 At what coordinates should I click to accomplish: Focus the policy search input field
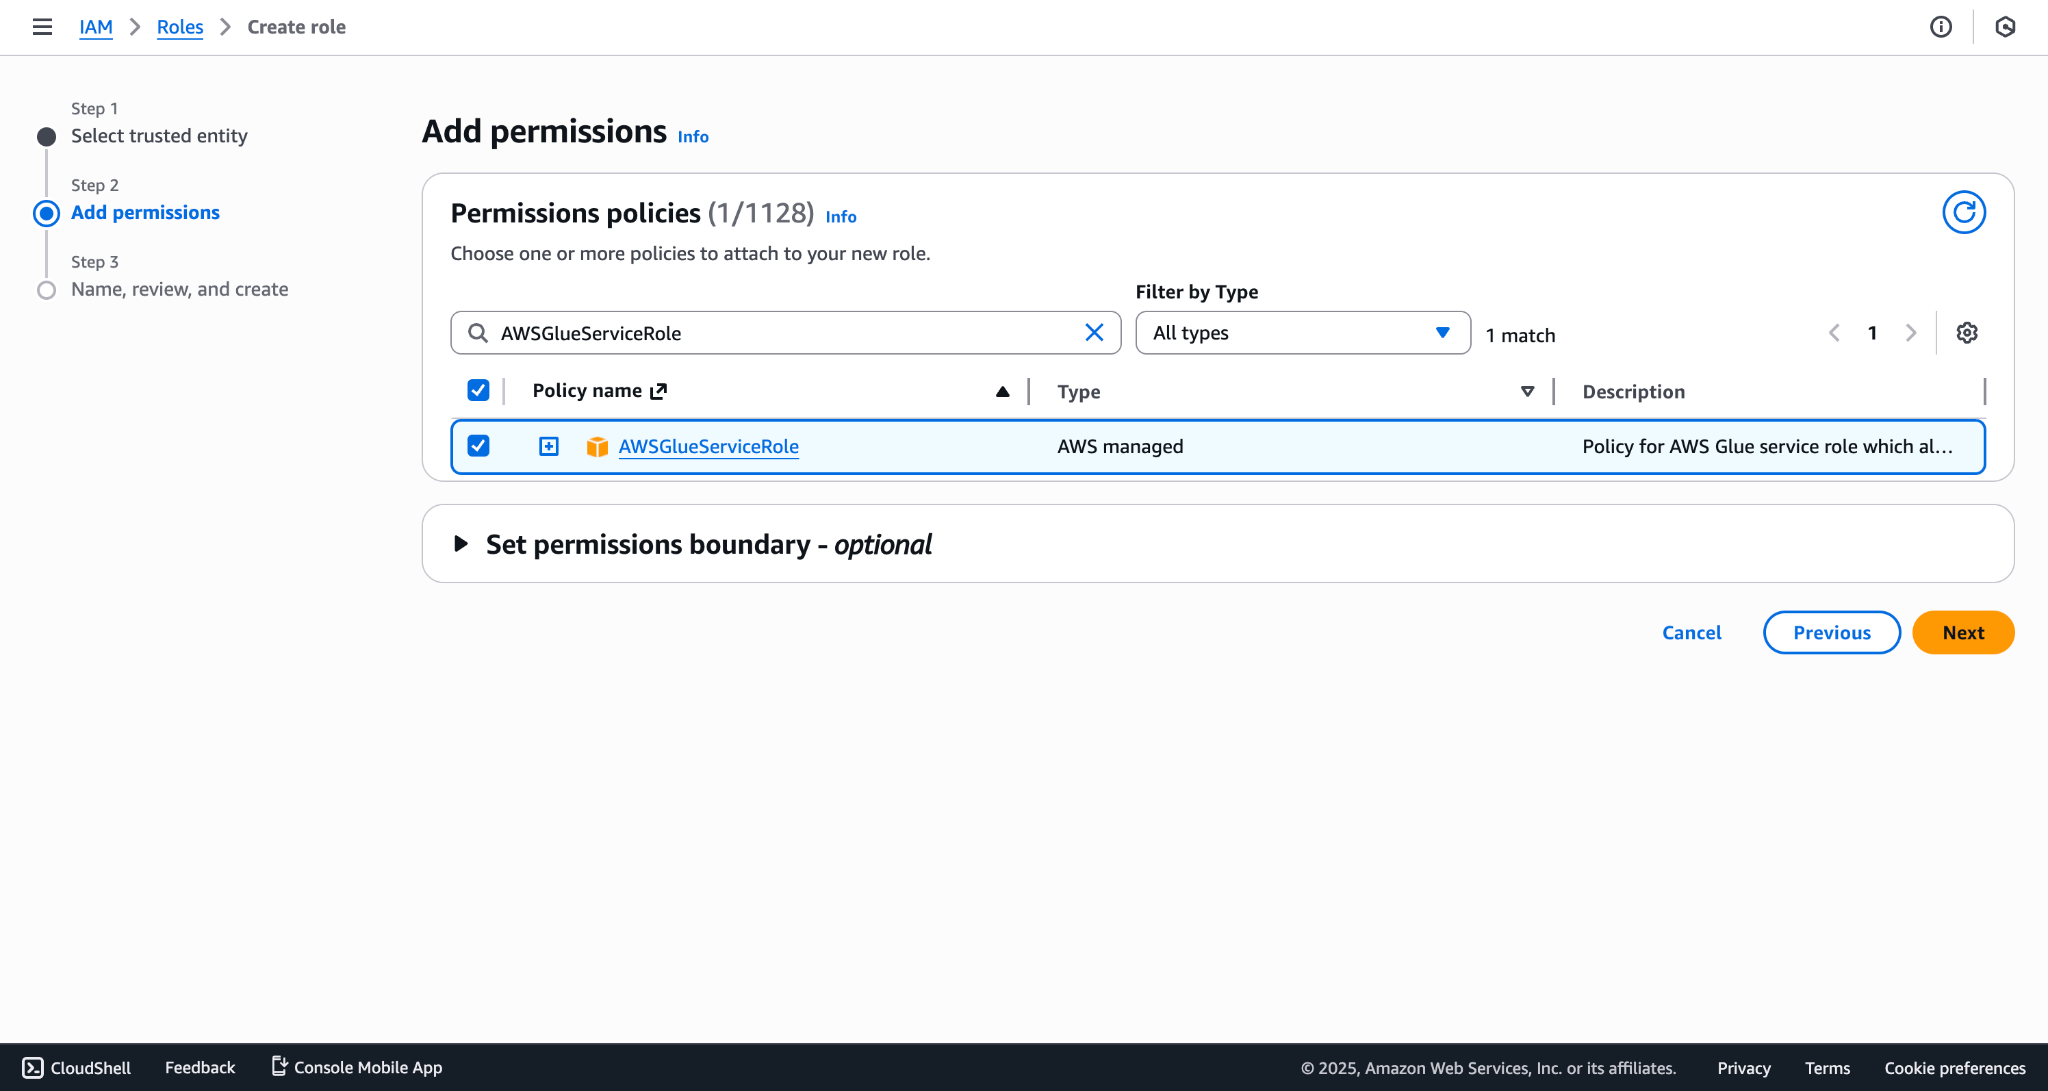coord(786,333)
